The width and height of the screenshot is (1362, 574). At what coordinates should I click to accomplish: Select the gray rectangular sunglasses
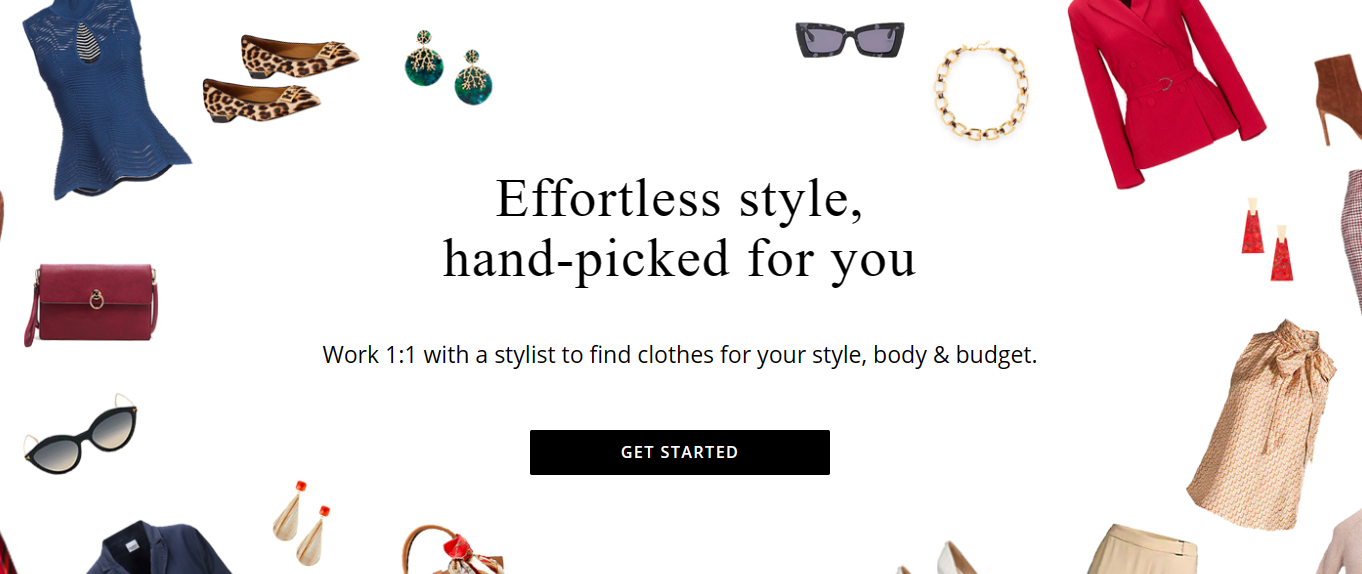[851, 39]
